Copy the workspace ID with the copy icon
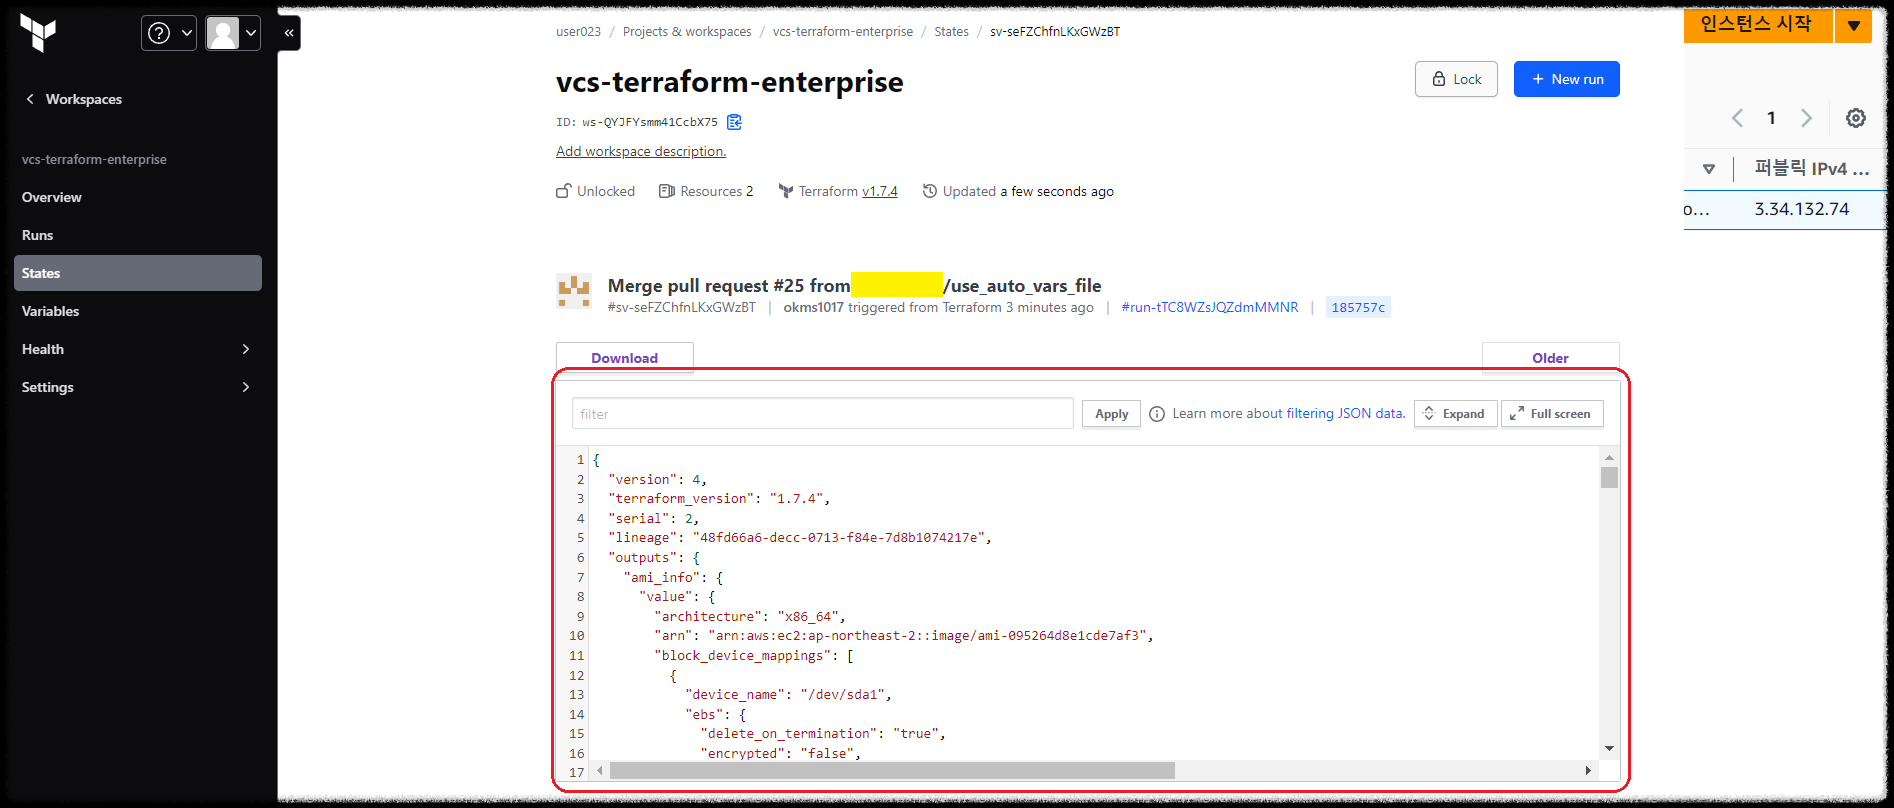The width and height of the screenshot is (1894, 808). [x=734, y=122]
